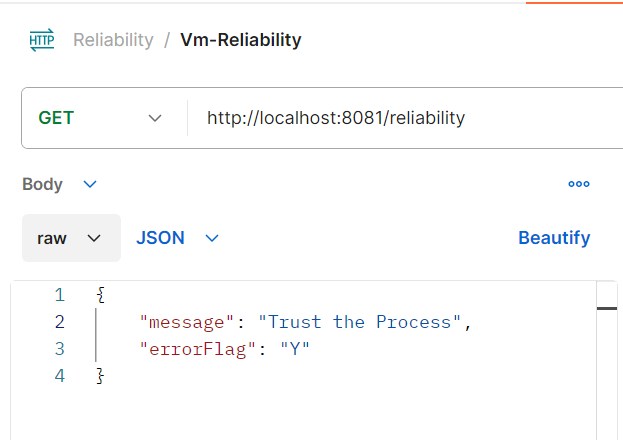
Task: Click the "Trust the Process" value
Action: (360, 322)
